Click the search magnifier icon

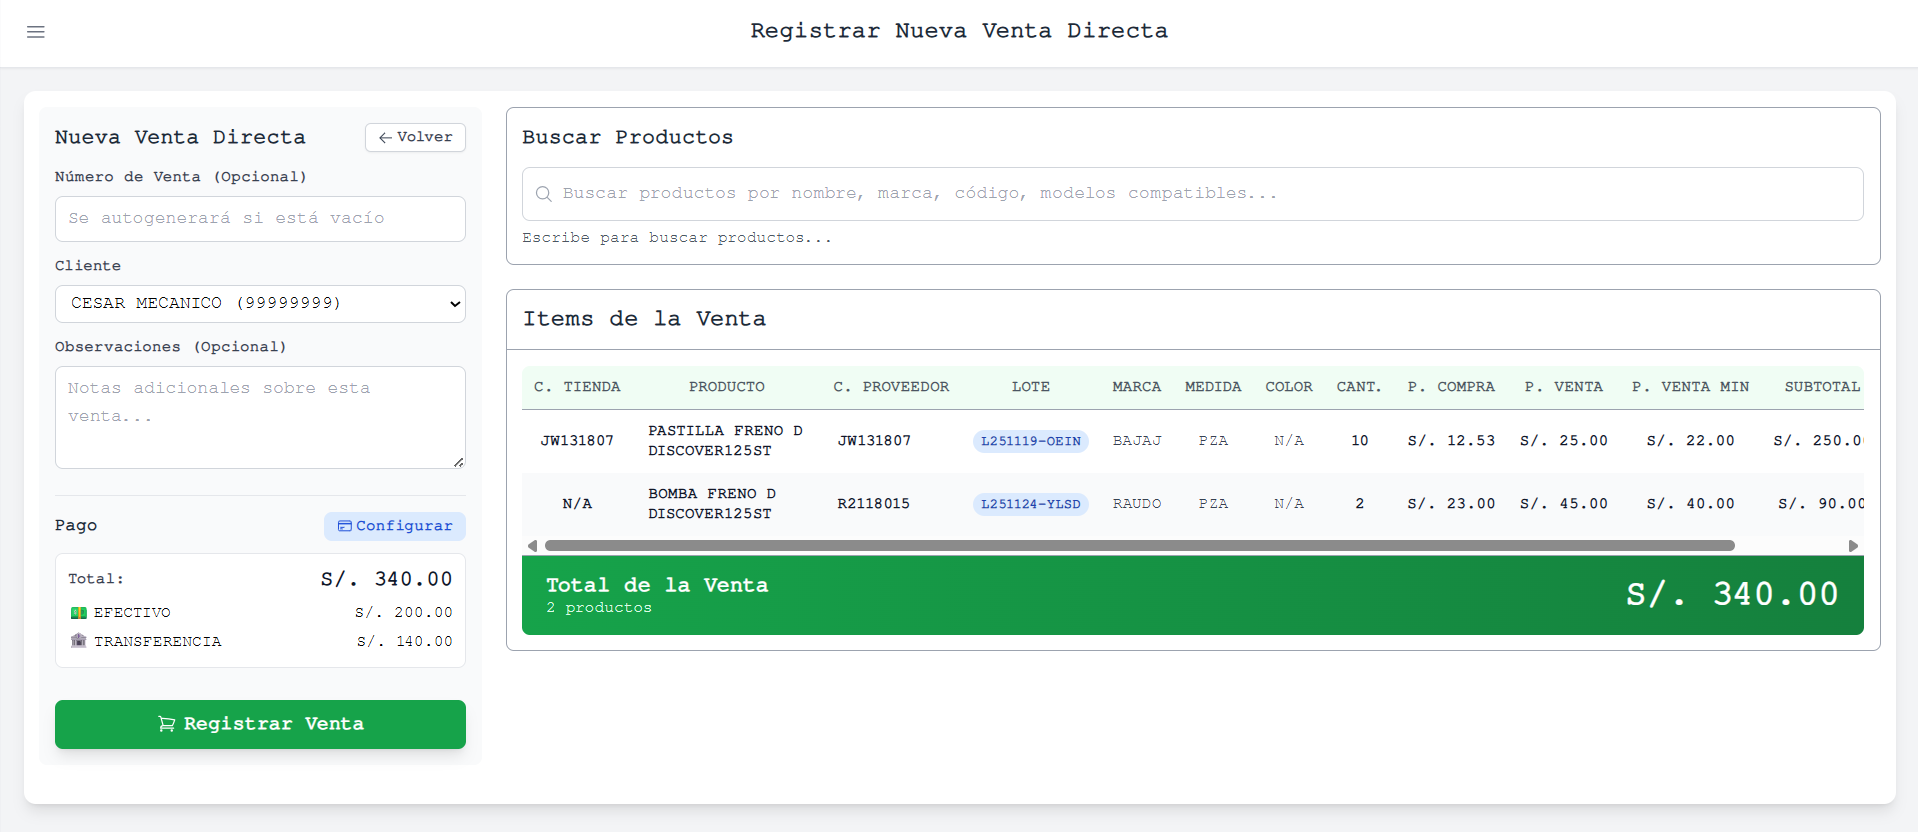(x=543, y=194)
